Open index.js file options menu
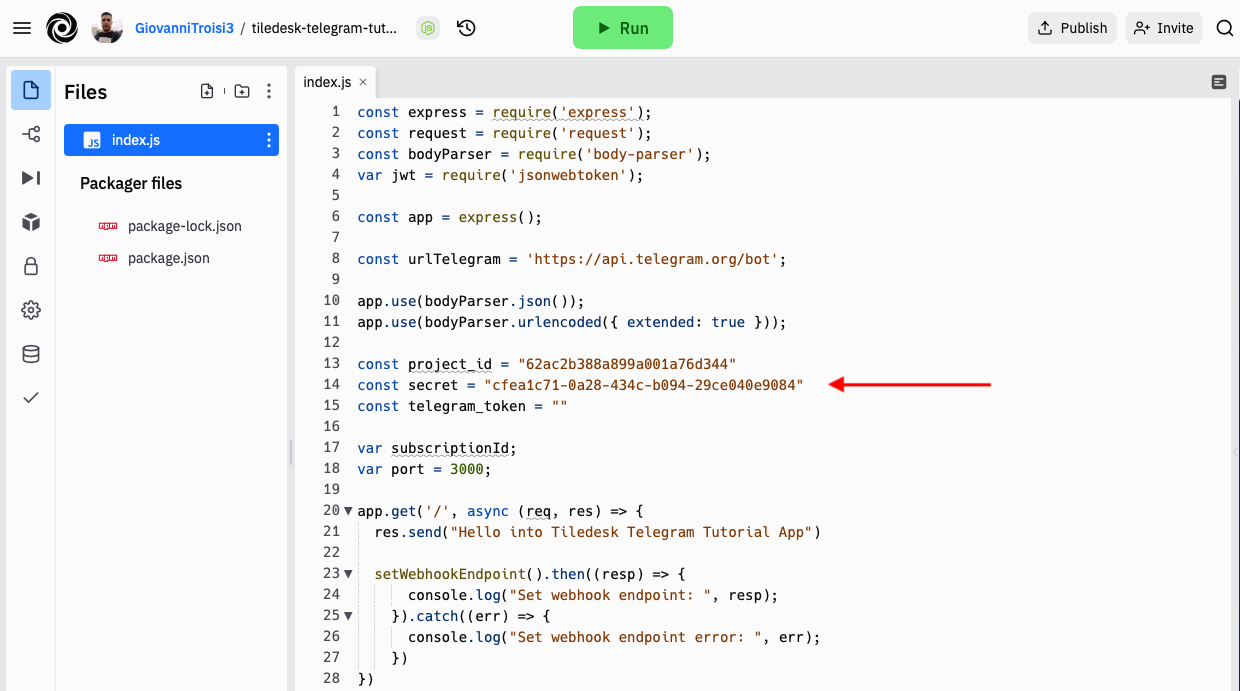This screenshot has width=1240, height=691. [268, 141]
